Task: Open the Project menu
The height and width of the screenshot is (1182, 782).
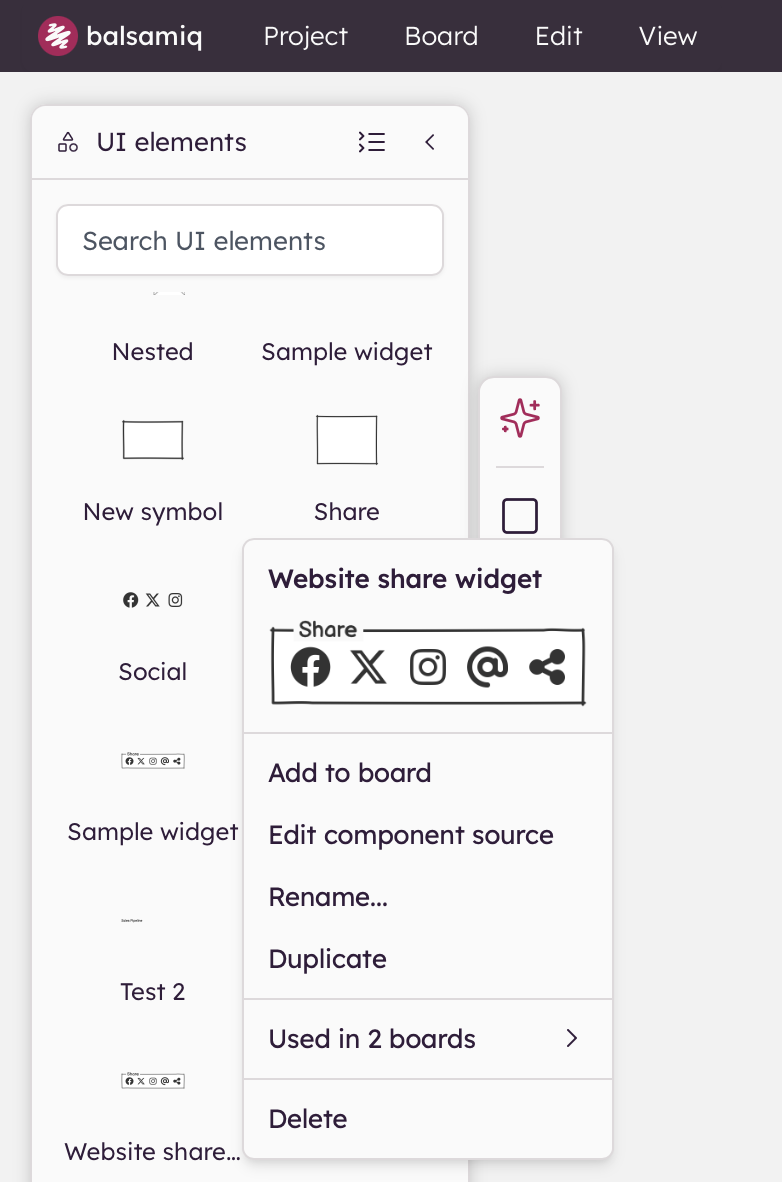Action: (x=305, y=35)
